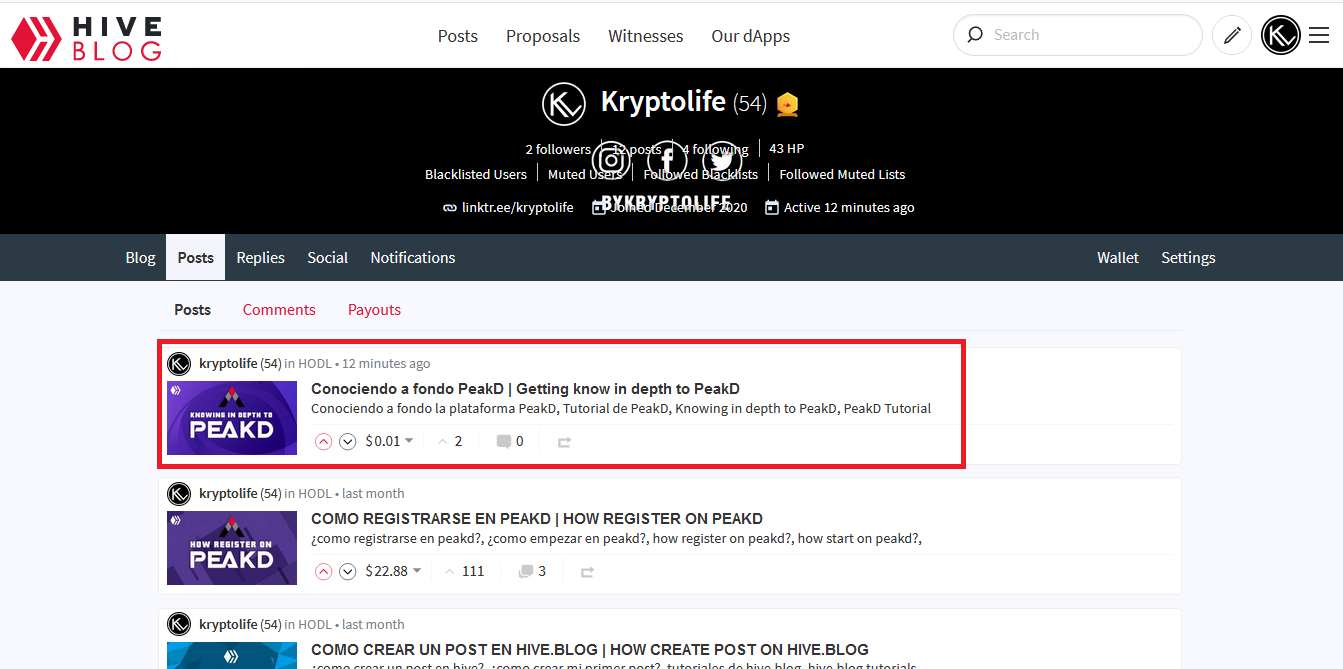Open the Hive Blog logo home link
This screenshot has height=669, width=1343.
[x=86, y=37]
